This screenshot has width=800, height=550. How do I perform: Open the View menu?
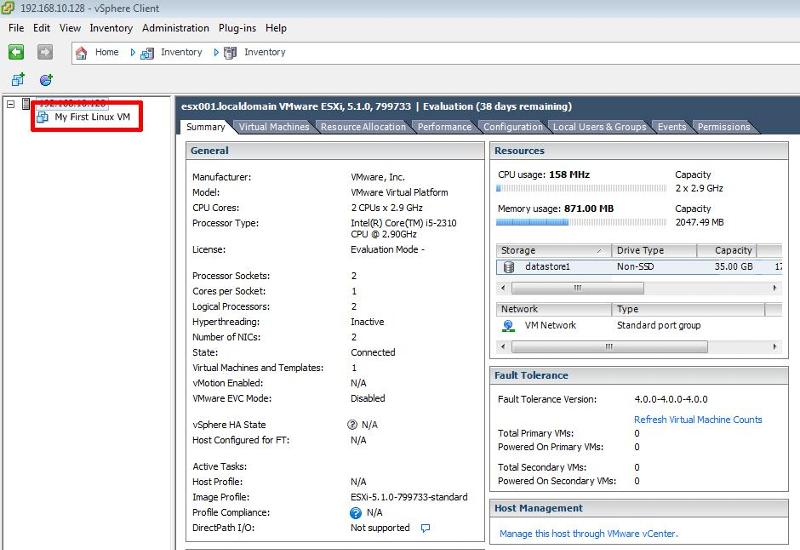tap(70, 28)
